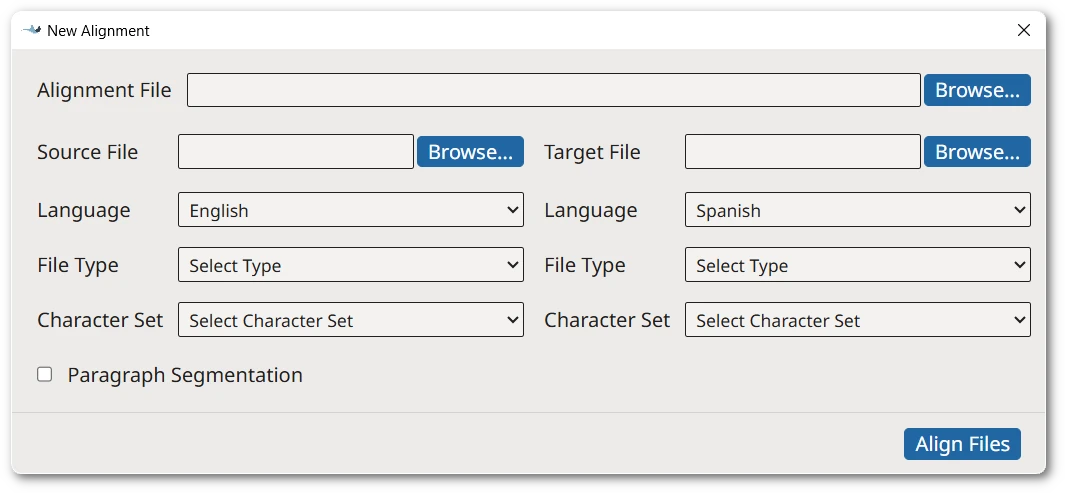Click the Alignment File label
This screenshot has width=1065, height=493.
click(x=104, y=90)
